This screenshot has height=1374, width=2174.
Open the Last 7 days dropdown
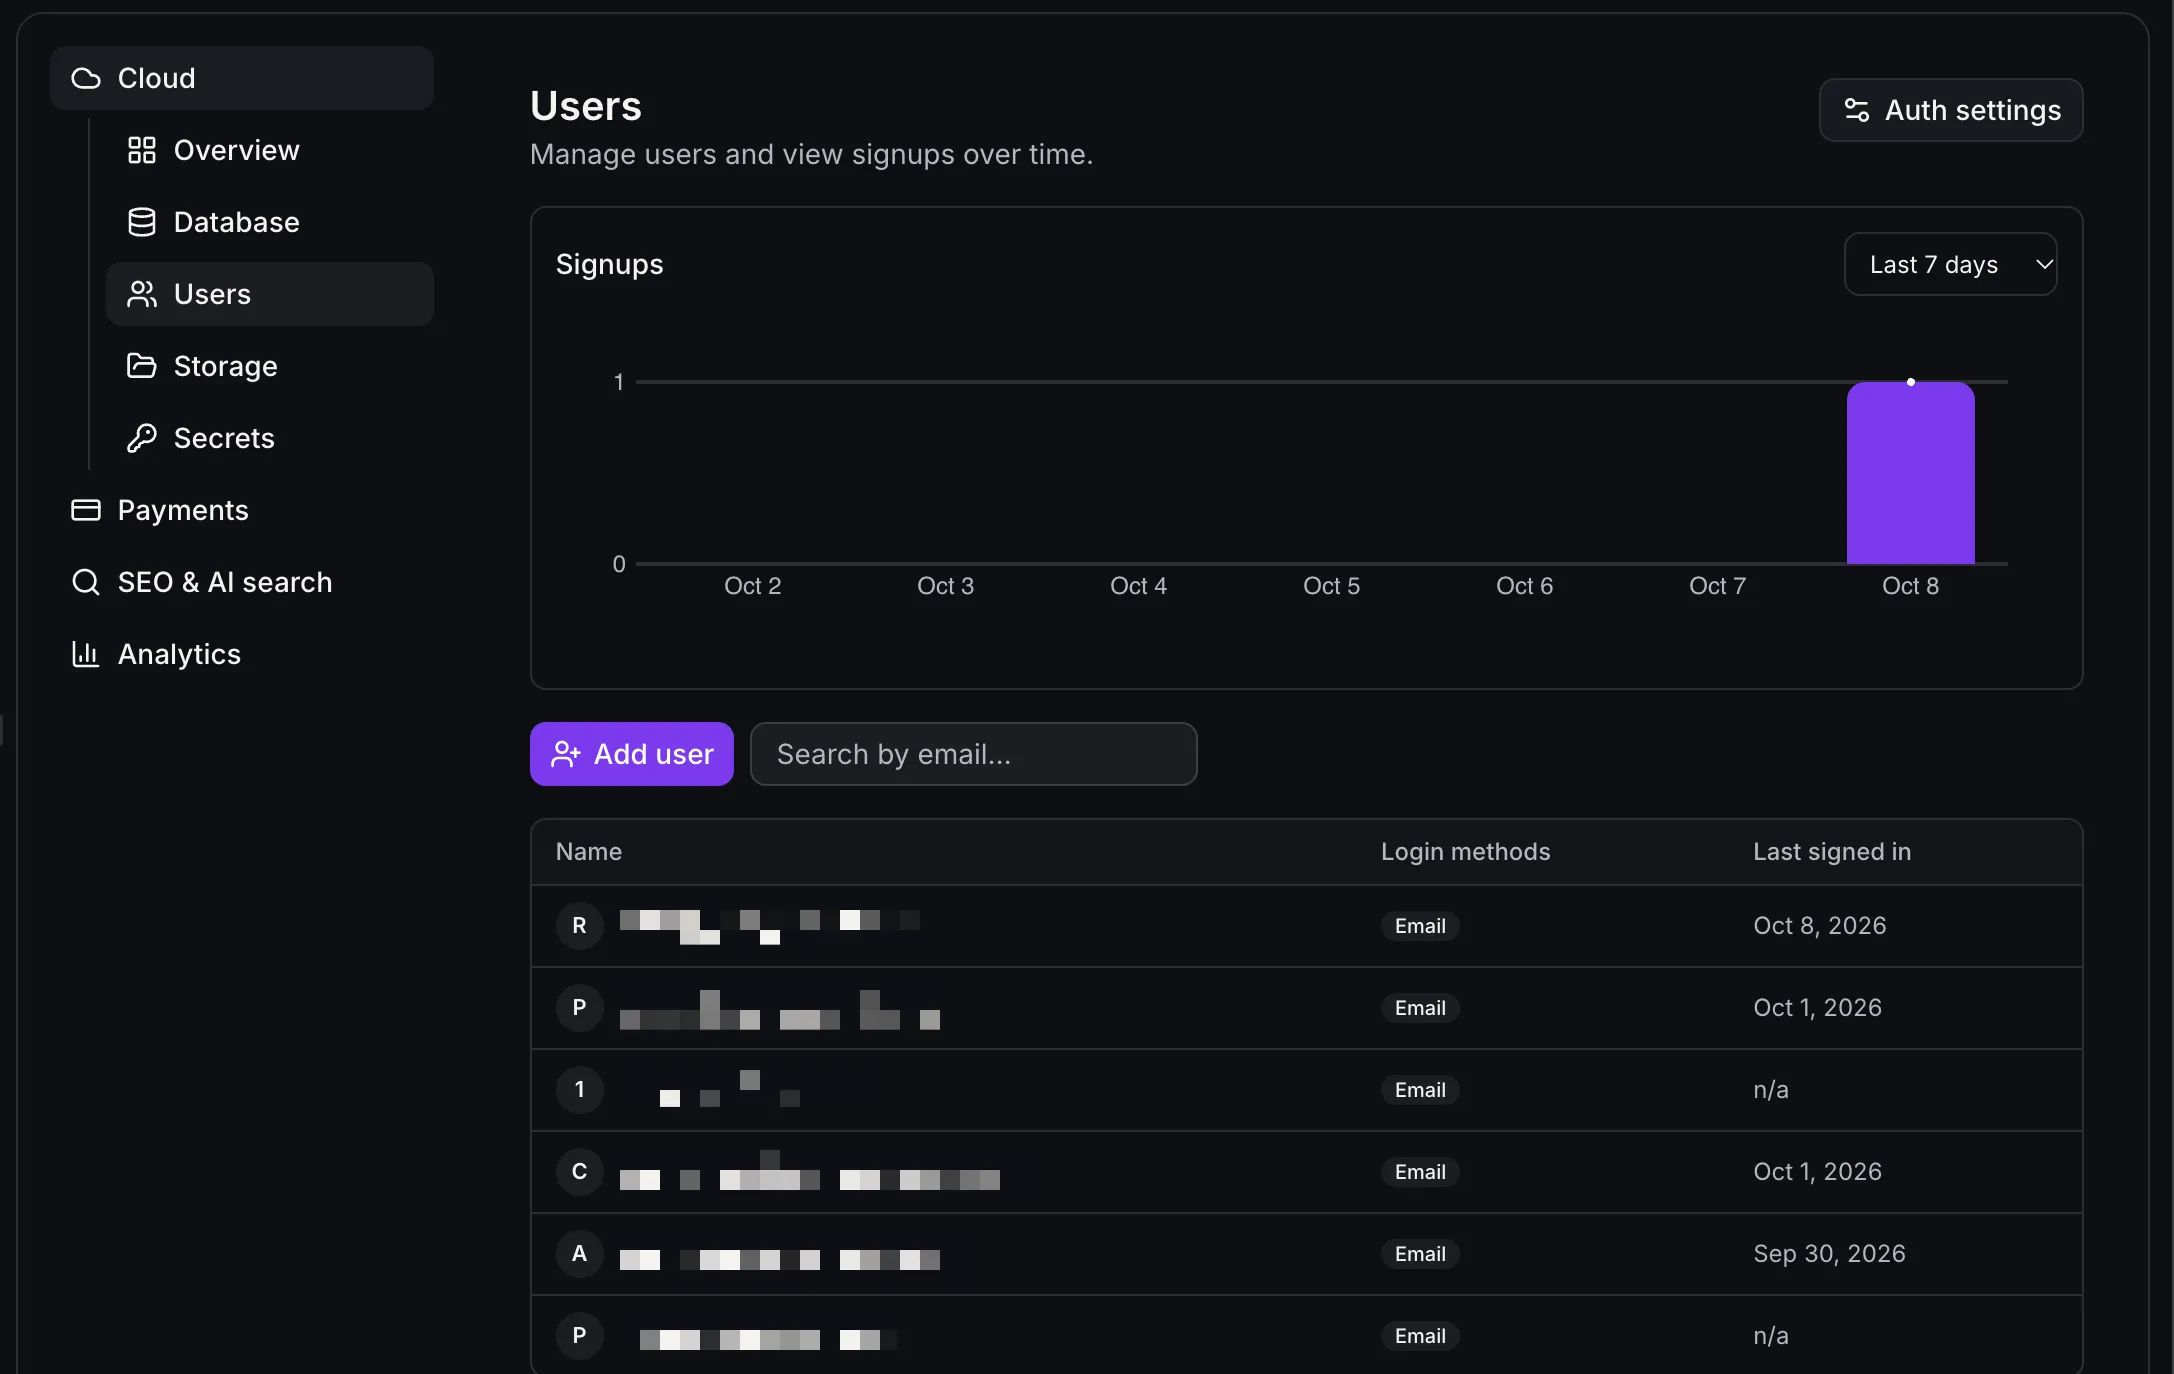coord(1950,264)
